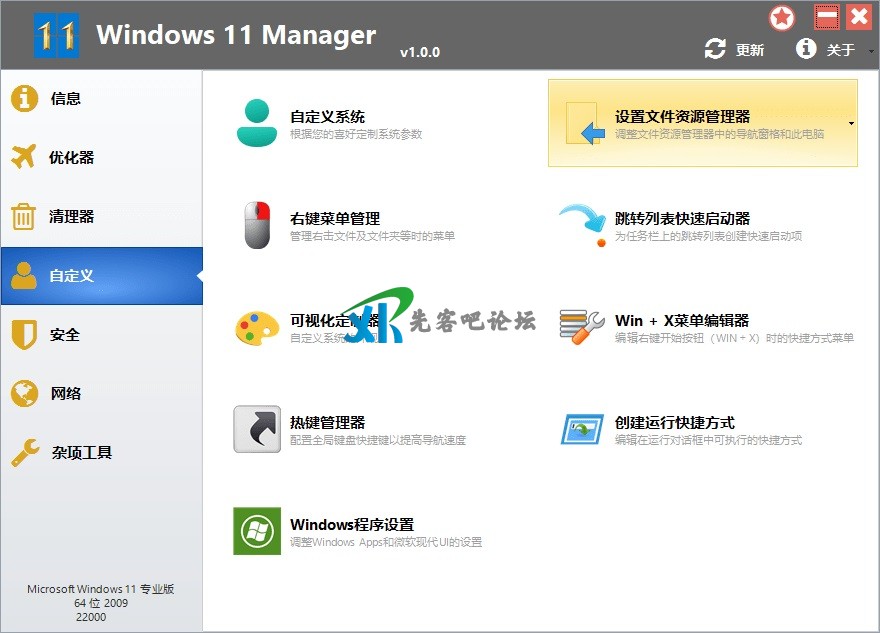
Task: Open the green Windows程序设置 icon
Action: coord(257,531)
